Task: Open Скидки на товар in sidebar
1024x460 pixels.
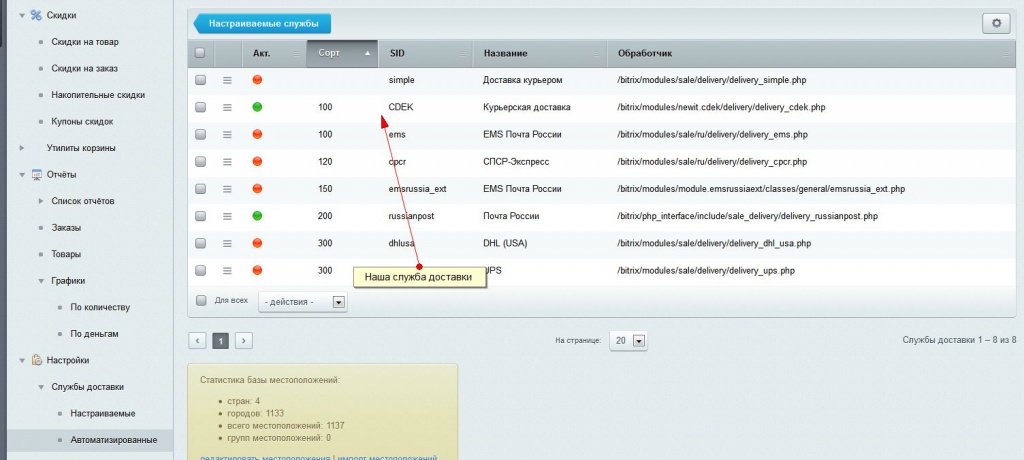Action: click(85, 42)
